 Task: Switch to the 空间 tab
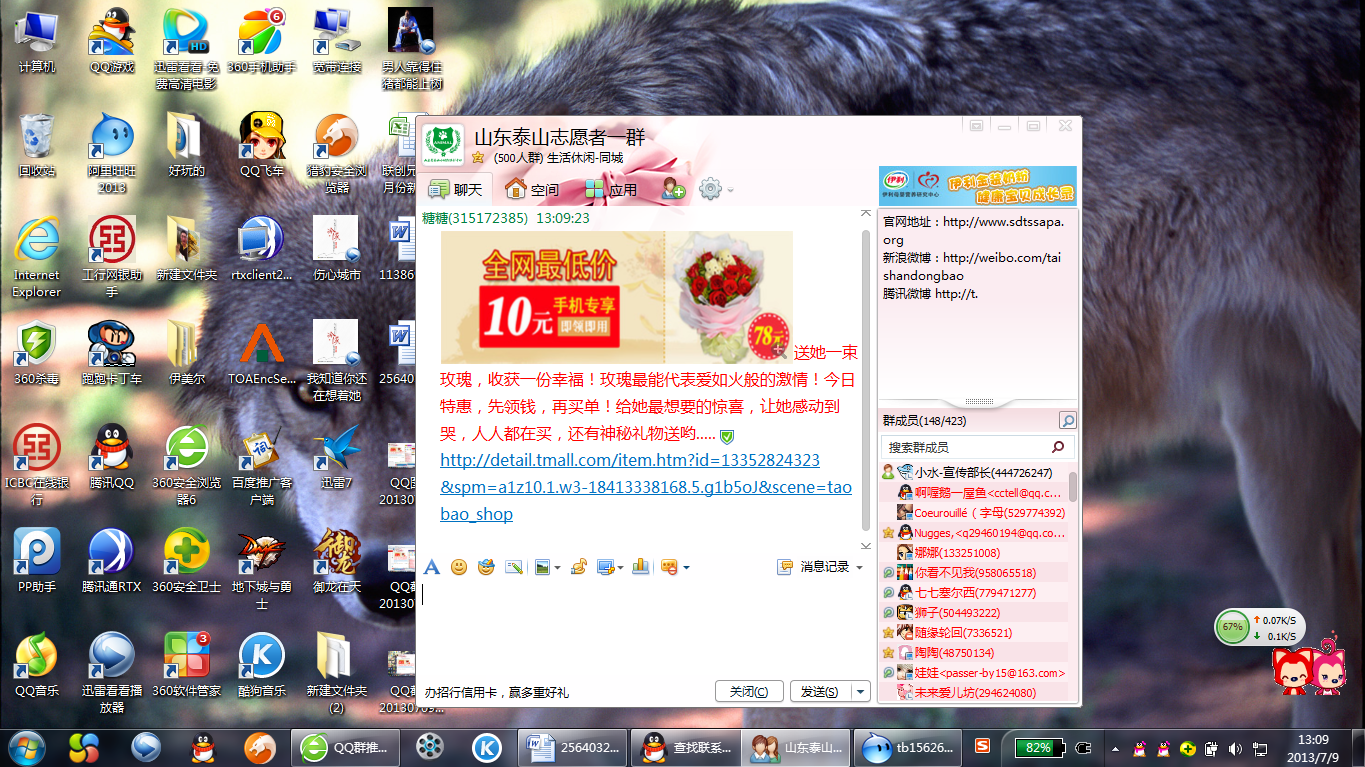(532, 189)
